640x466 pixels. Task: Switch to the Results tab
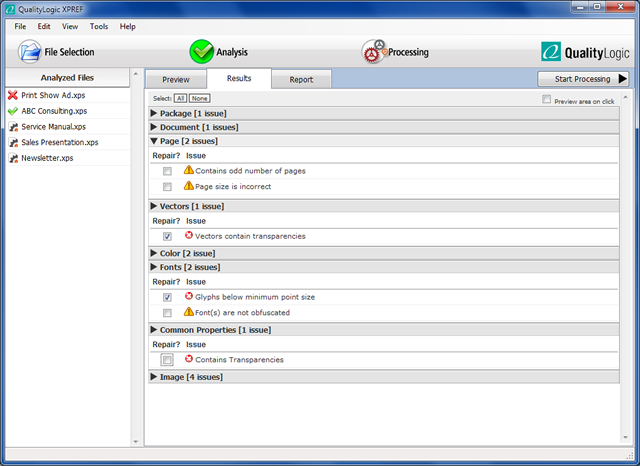[239, 78]
